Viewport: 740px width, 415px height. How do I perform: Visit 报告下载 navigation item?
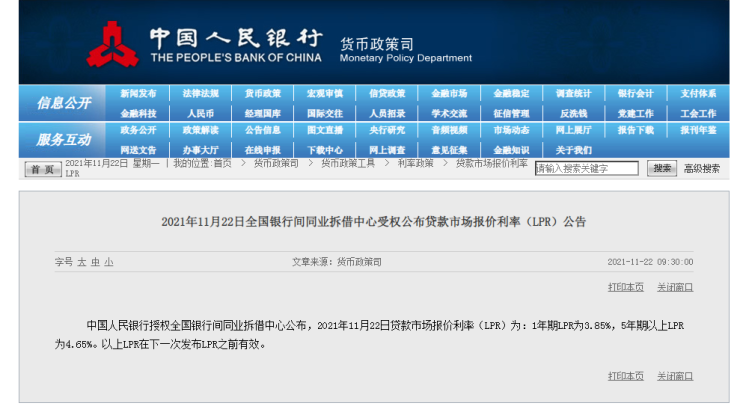[636, 130]
